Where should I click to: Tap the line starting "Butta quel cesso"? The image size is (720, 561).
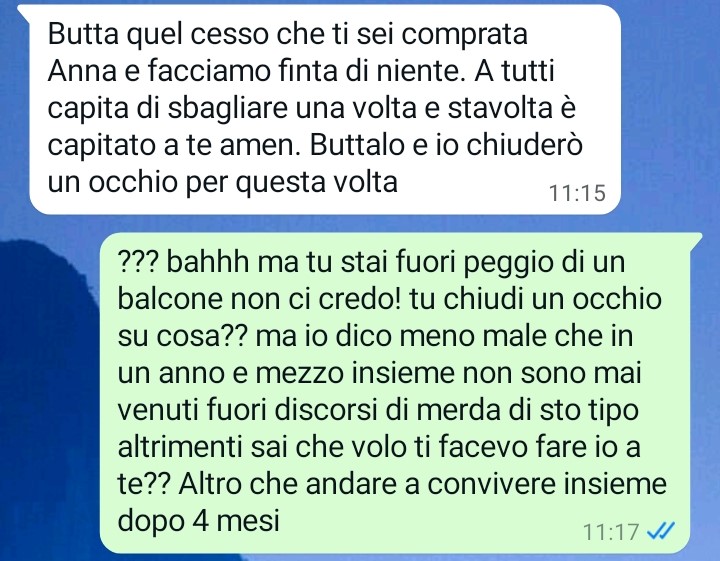287,34
